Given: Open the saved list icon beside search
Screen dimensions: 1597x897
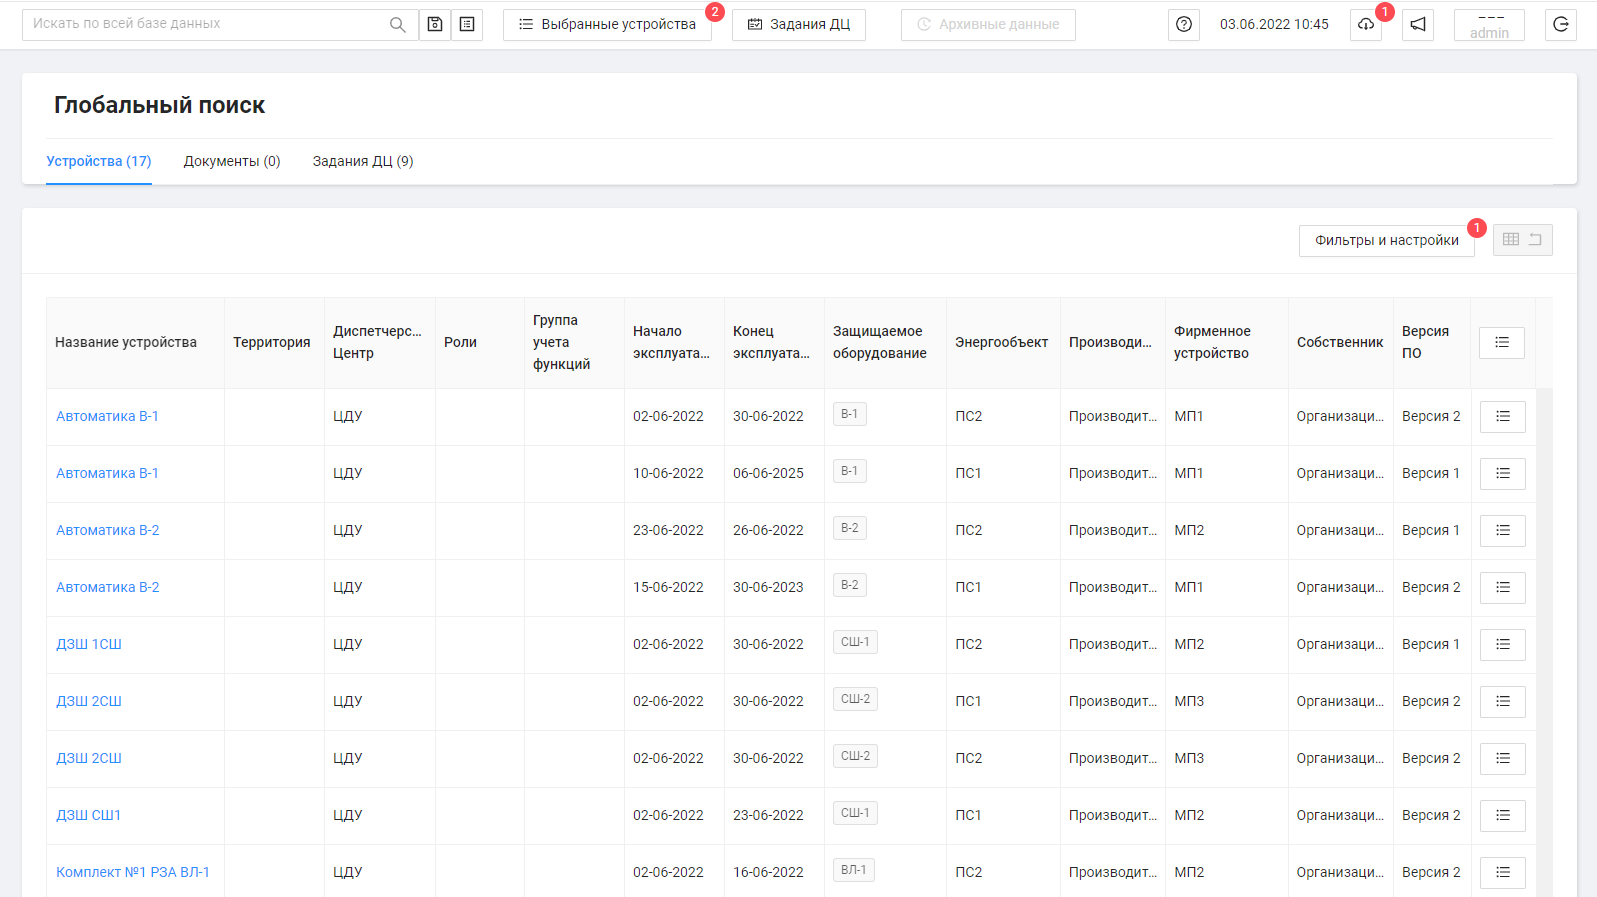Looking at the screenshot, I should click(x=467, y=25).
